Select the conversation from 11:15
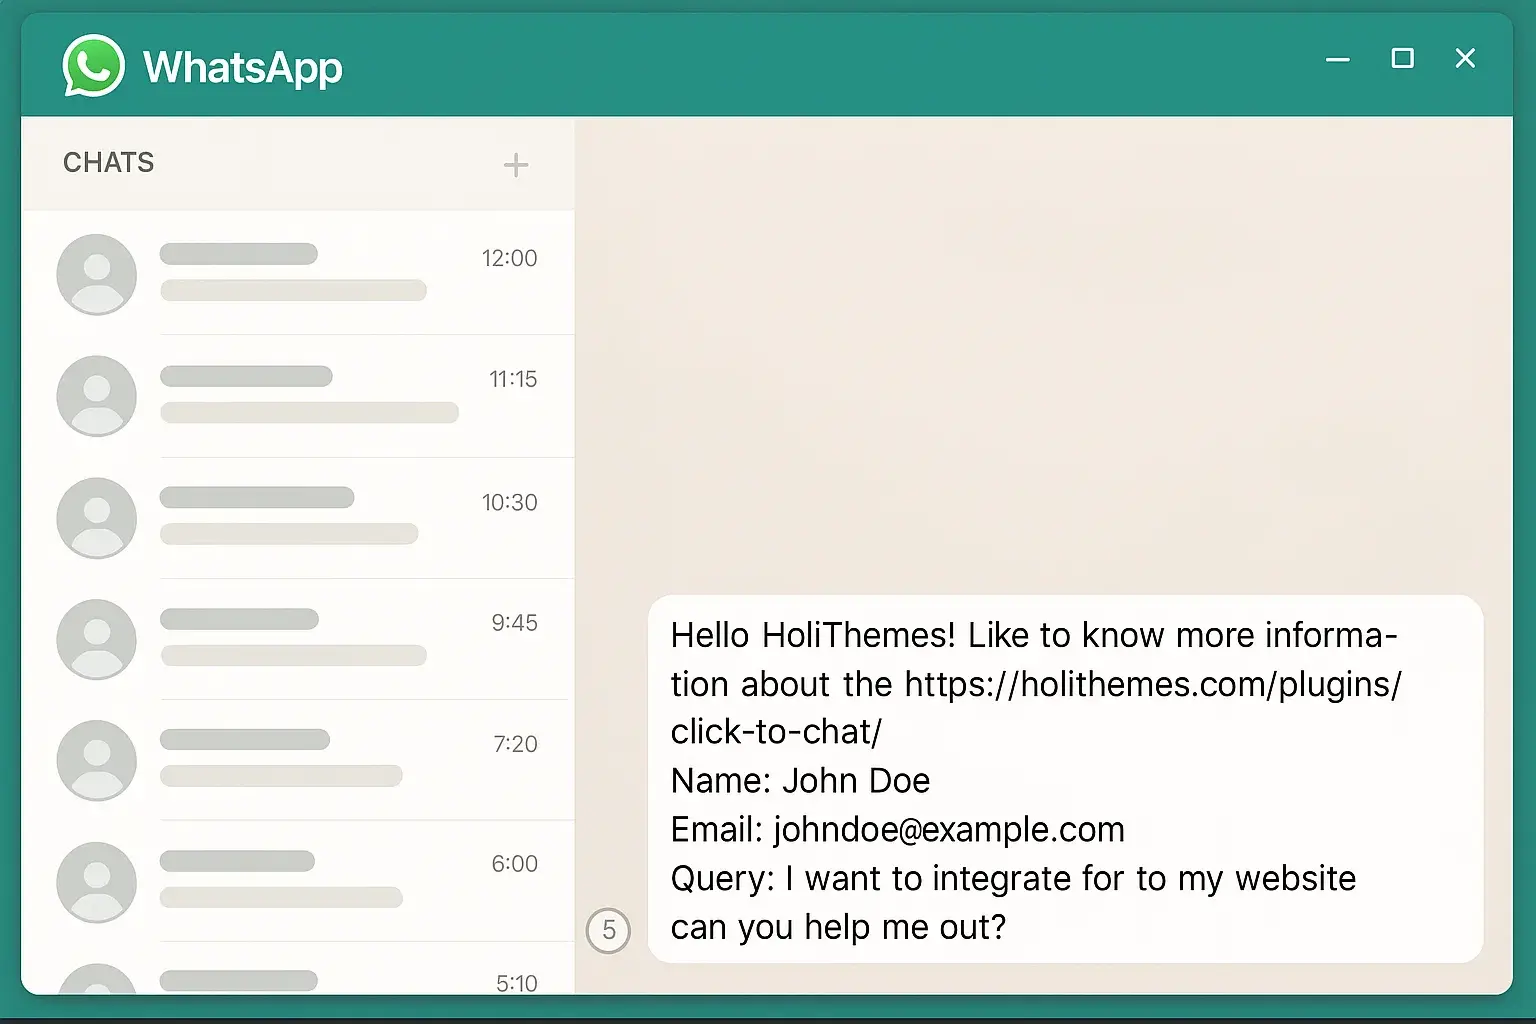 click(x=300, y=395)
